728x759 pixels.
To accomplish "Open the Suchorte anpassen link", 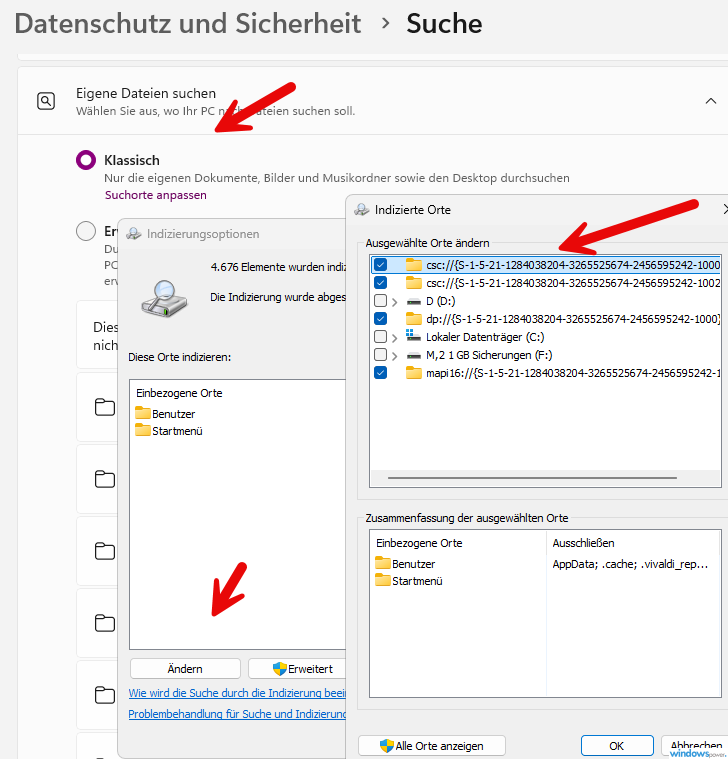I will (156, 195).
